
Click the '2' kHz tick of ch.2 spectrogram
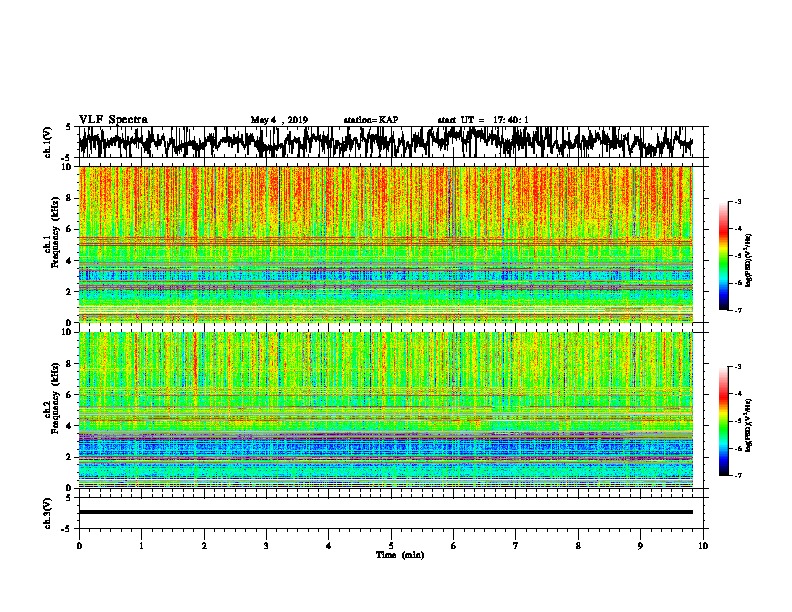coord(70,457)
